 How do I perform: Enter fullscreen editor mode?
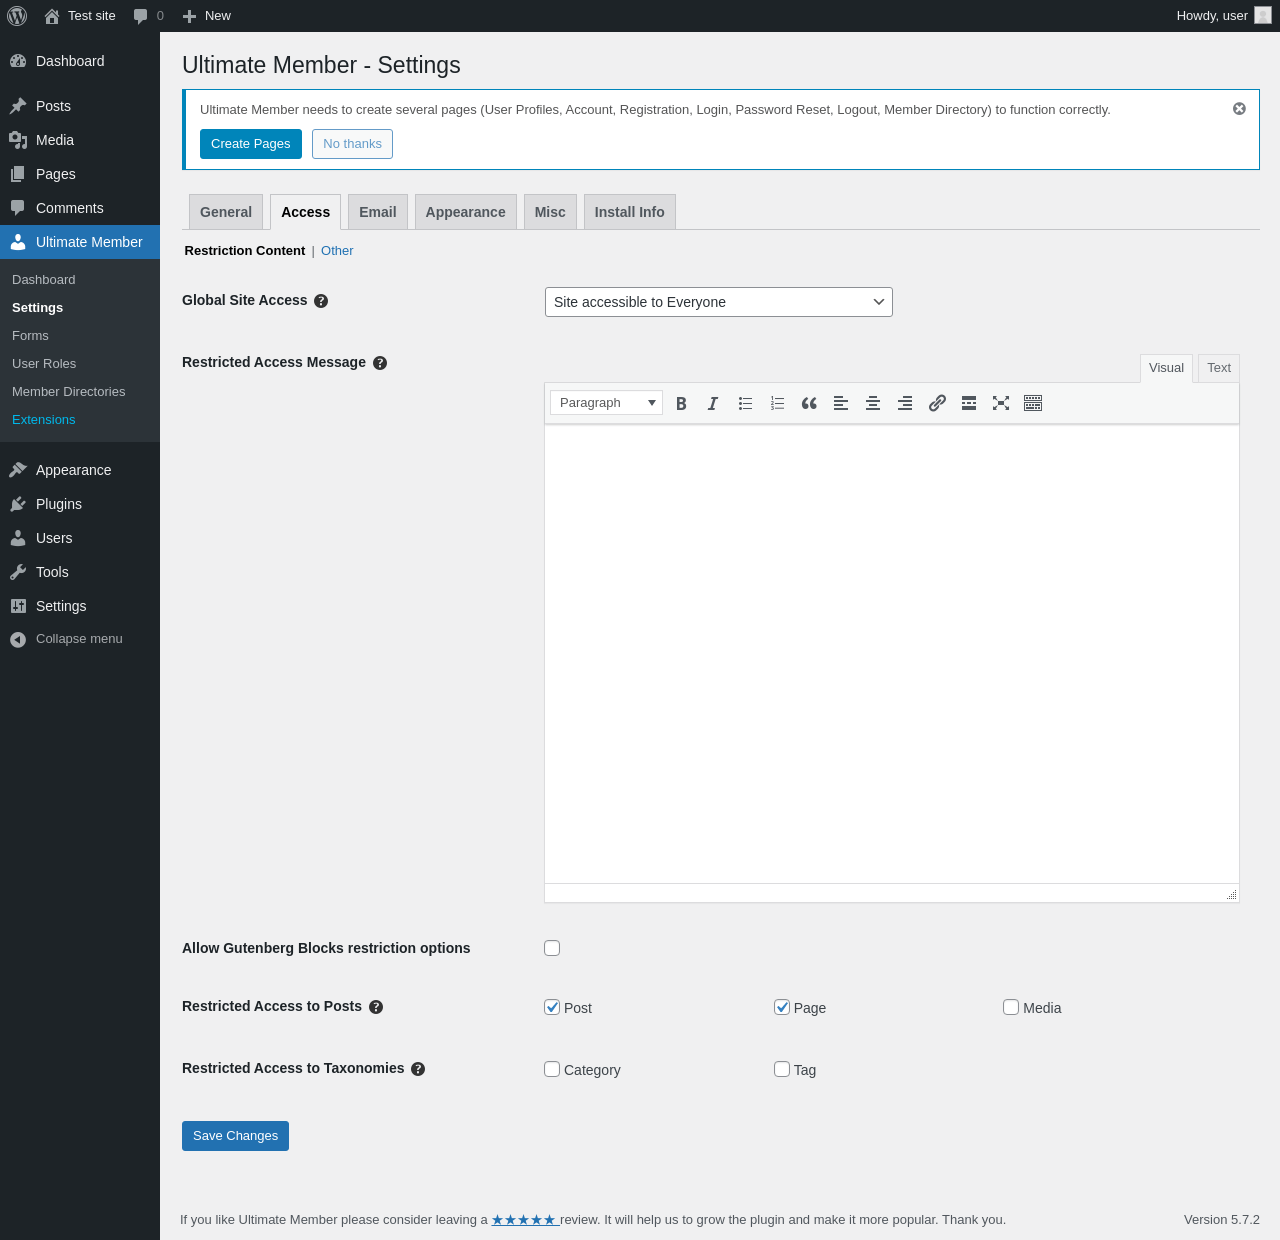[x=1001, y=403]
